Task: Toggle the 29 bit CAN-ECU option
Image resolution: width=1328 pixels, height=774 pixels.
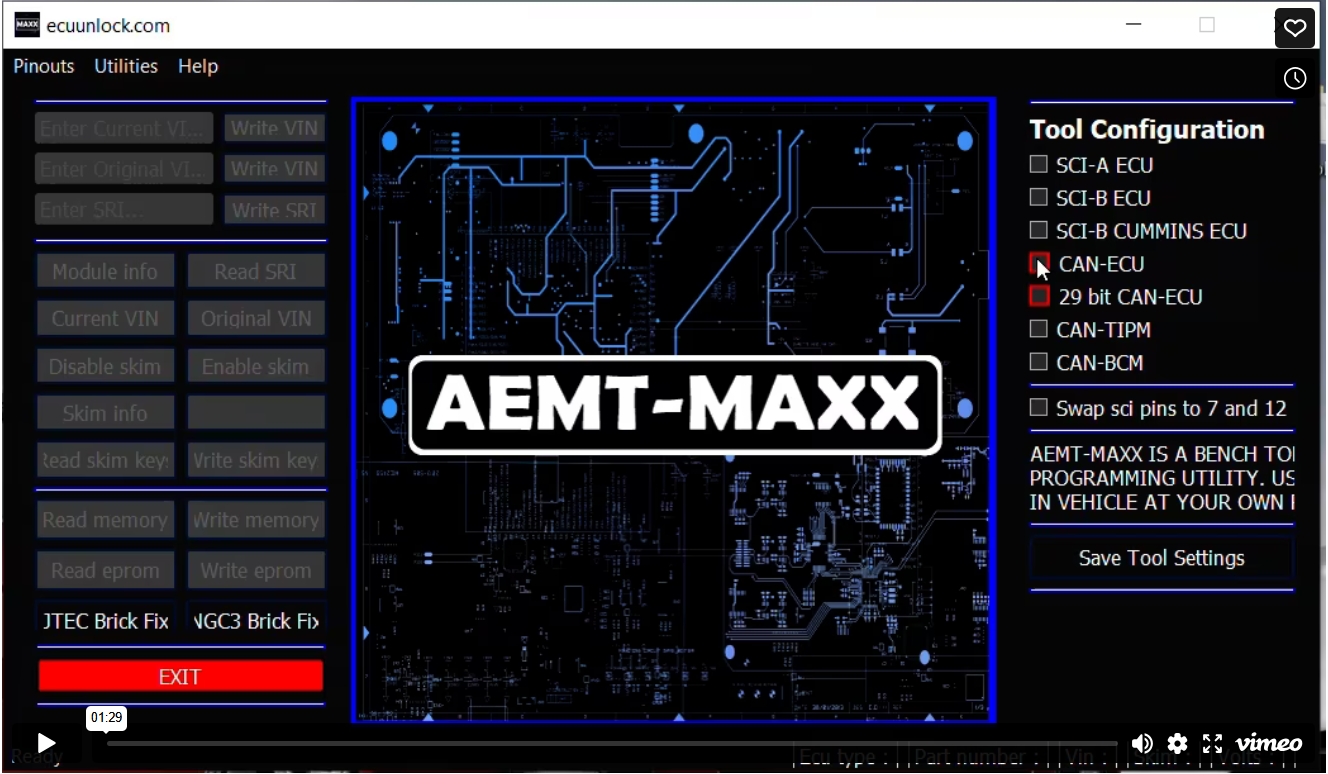Action: click(x=1038, y=296)
